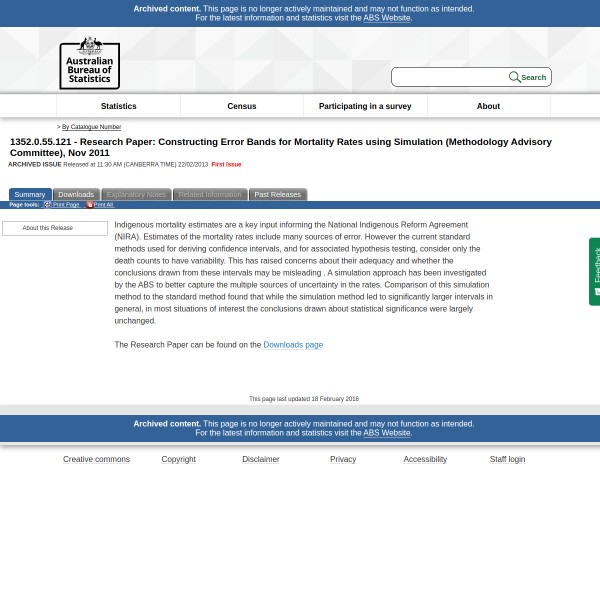This screenshot has height=600, width=600.
Task: Open the About navigation menu
Action: [x=488, y=106]
